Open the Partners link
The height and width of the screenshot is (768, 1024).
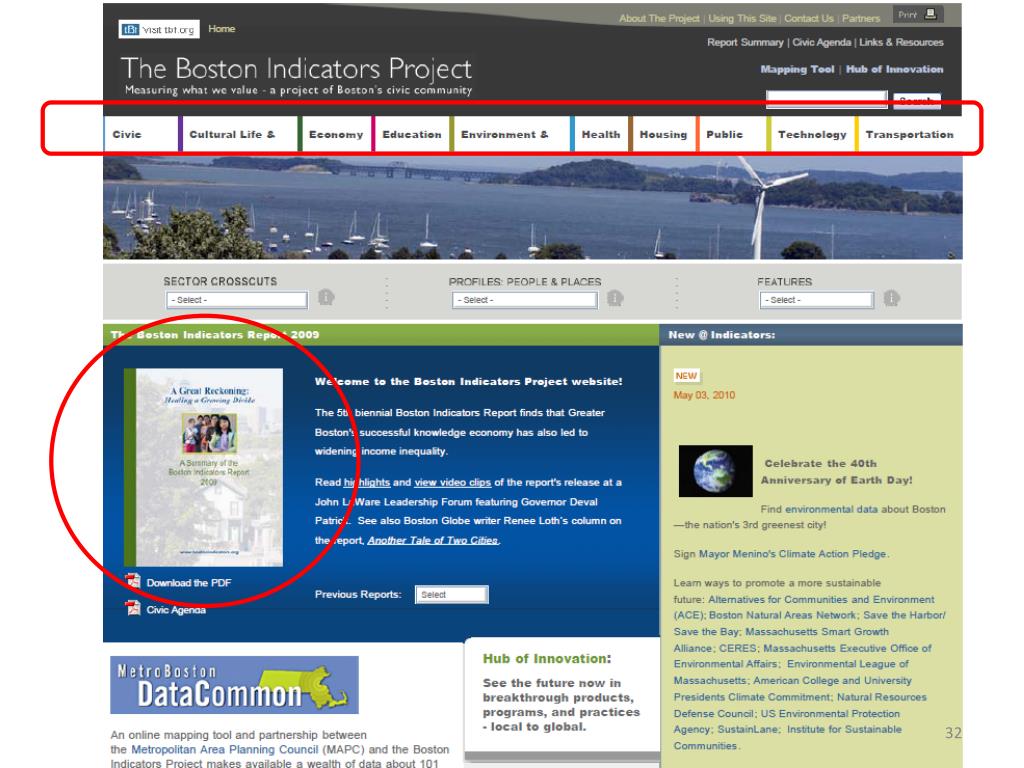pos(861,18)
